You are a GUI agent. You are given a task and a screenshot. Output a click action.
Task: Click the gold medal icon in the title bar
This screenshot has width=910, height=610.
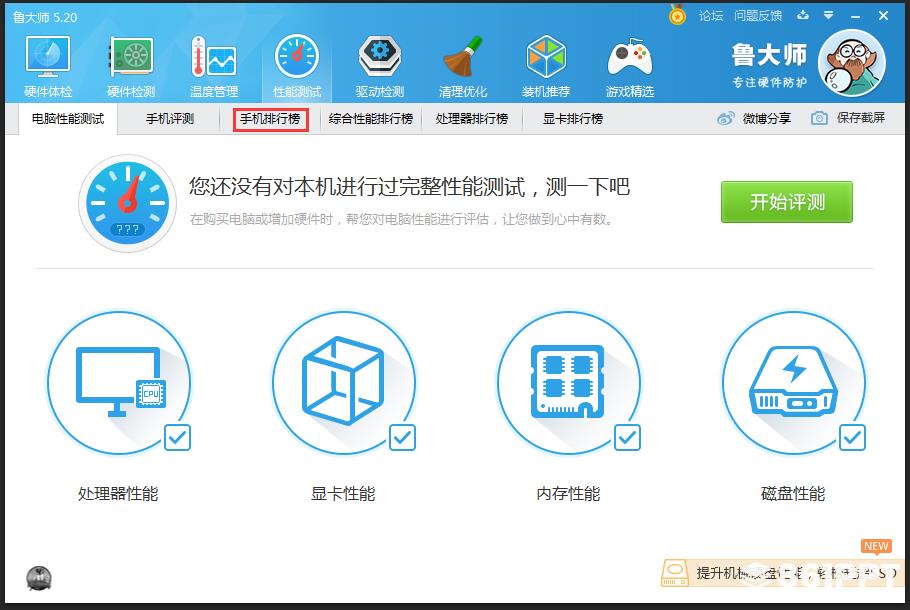(677, 15)
